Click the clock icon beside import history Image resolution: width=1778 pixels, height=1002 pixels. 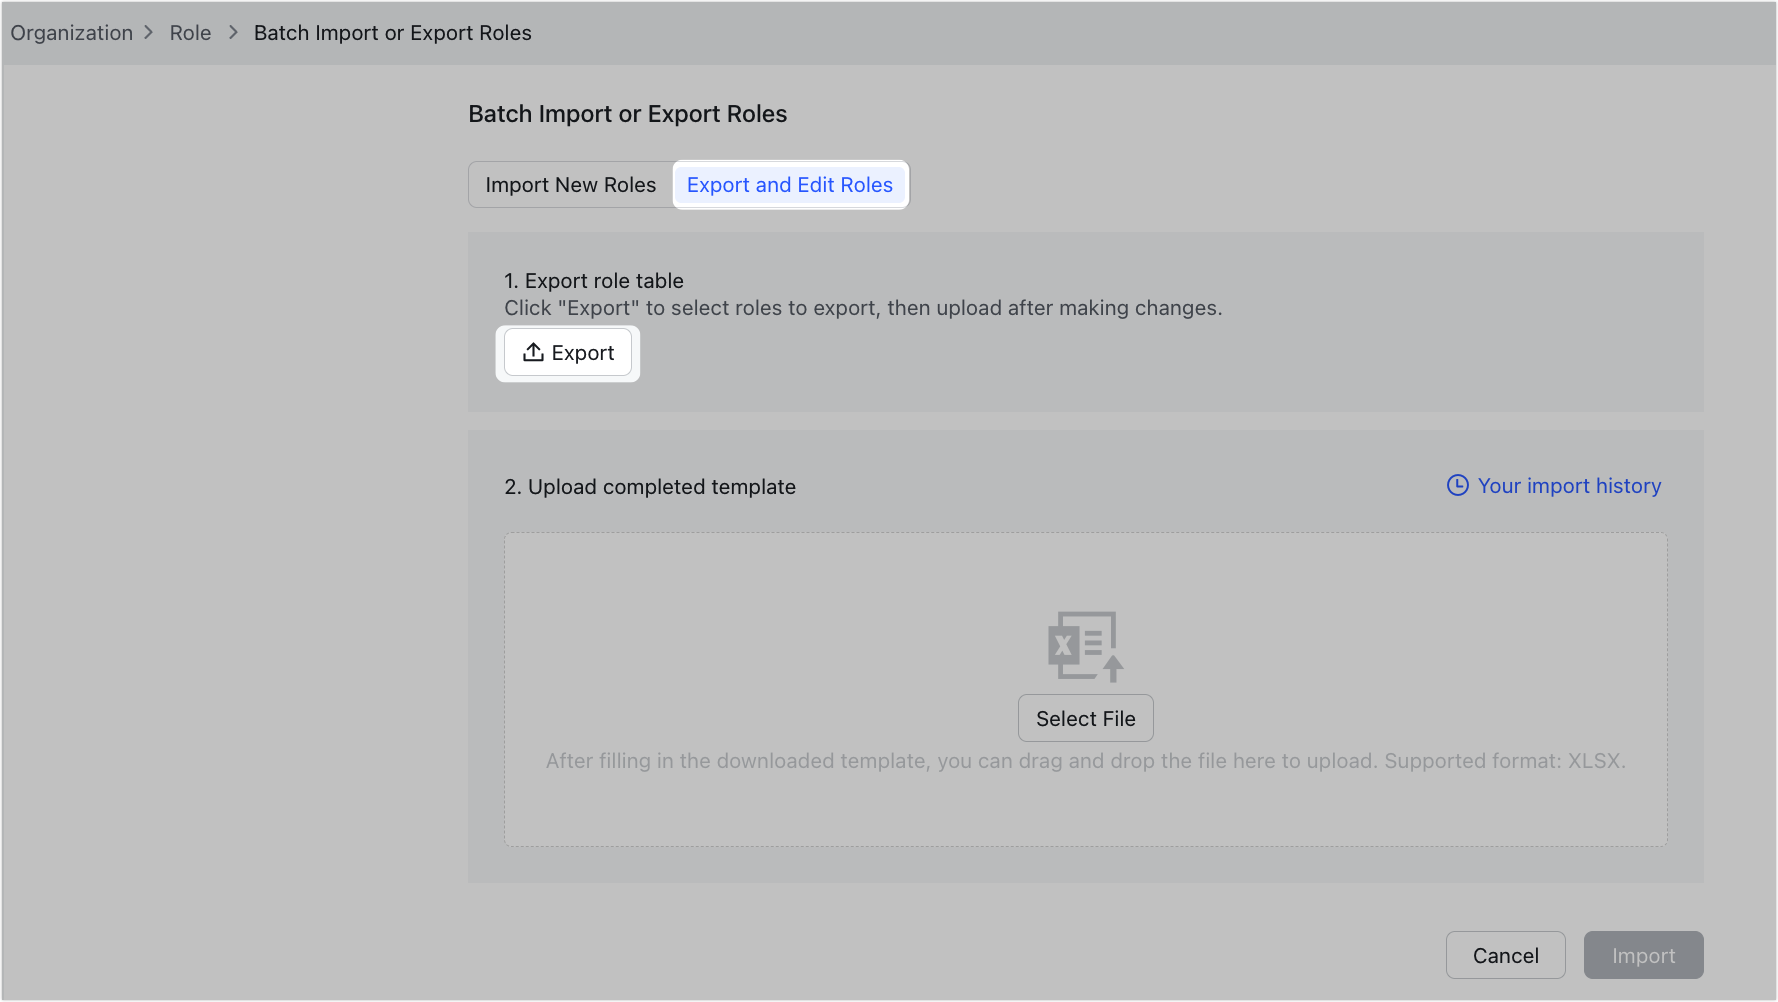click(1458, 485)
